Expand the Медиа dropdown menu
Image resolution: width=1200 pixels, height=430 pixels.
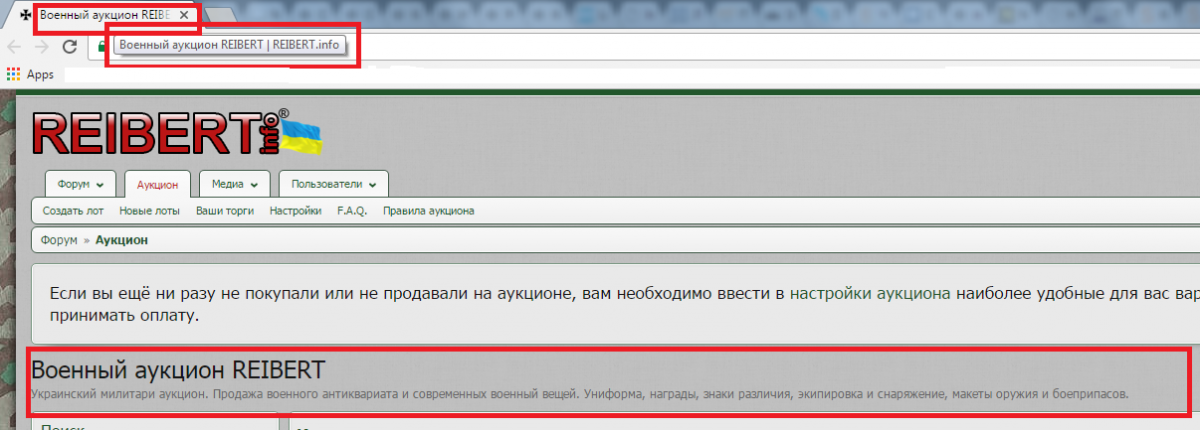tap(234, 185)
